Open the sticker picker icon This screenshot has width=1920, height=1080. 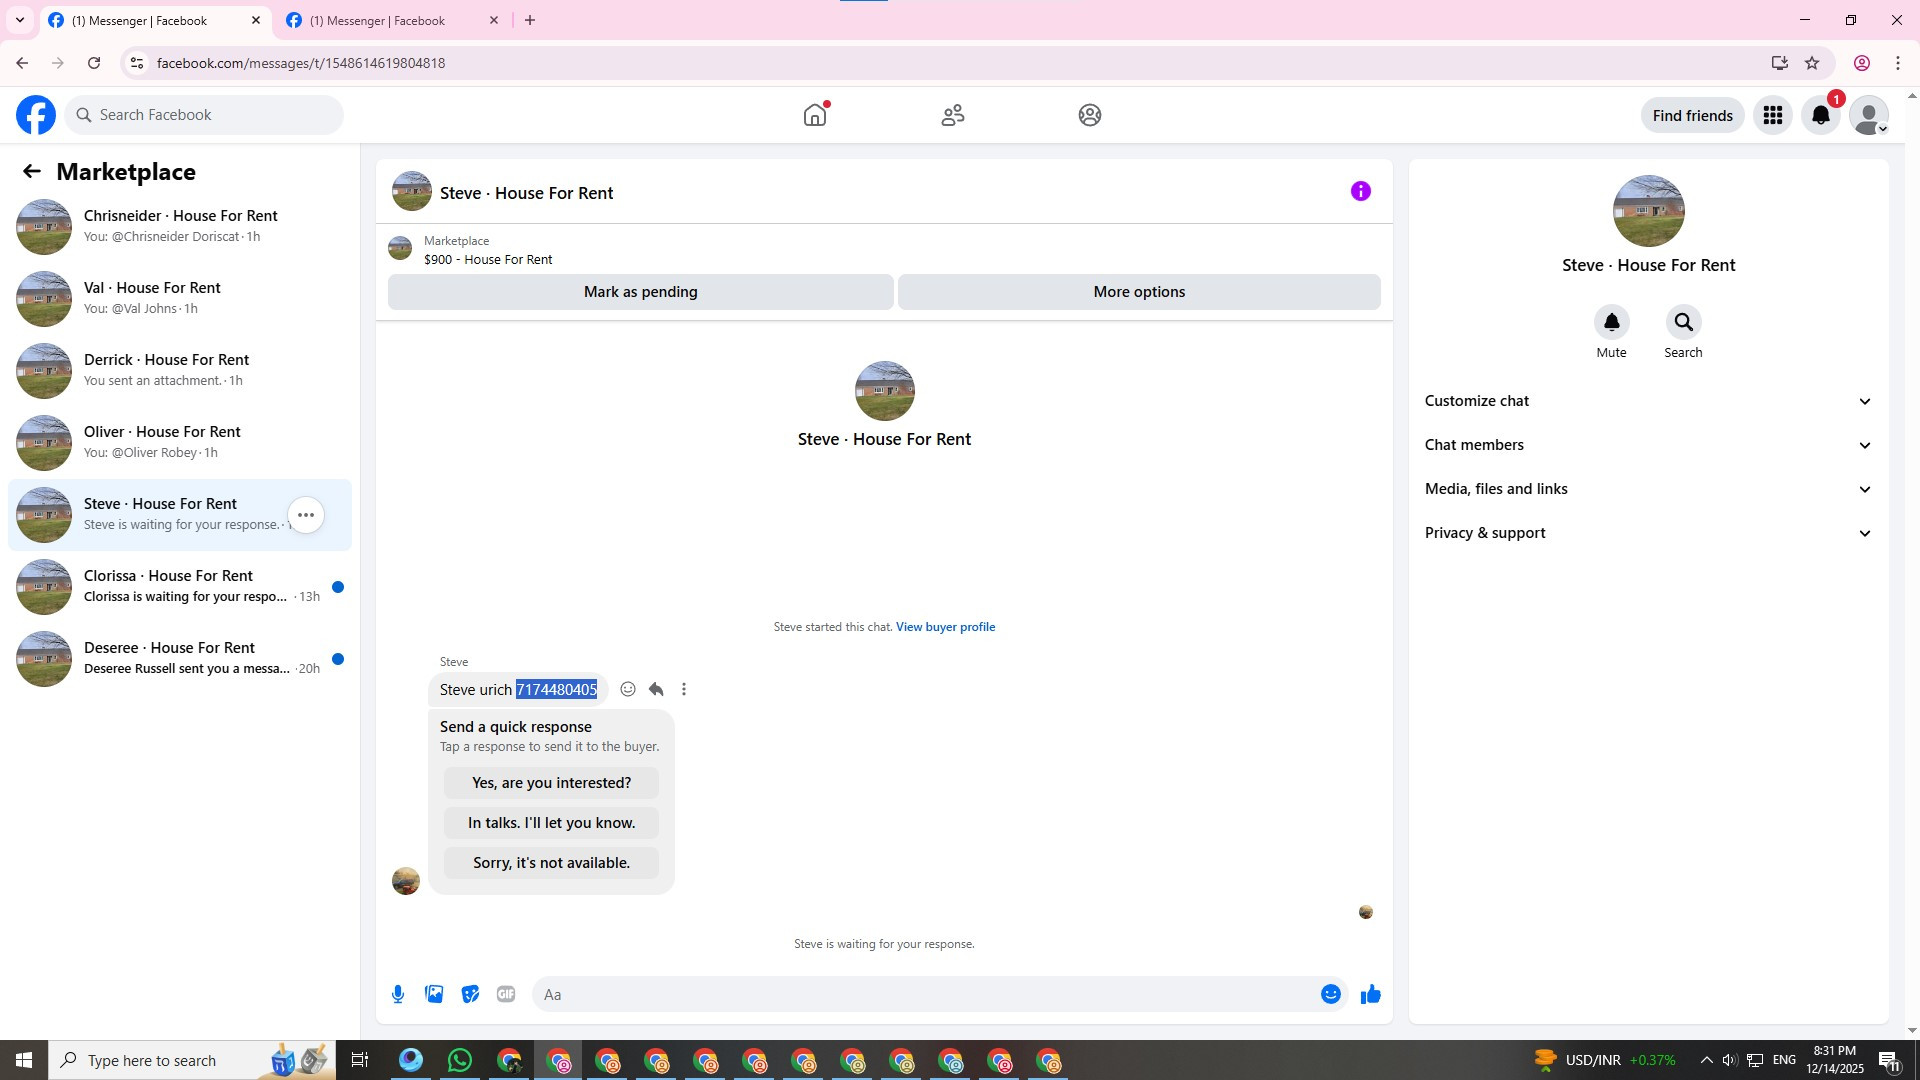(x=470, y=994)
